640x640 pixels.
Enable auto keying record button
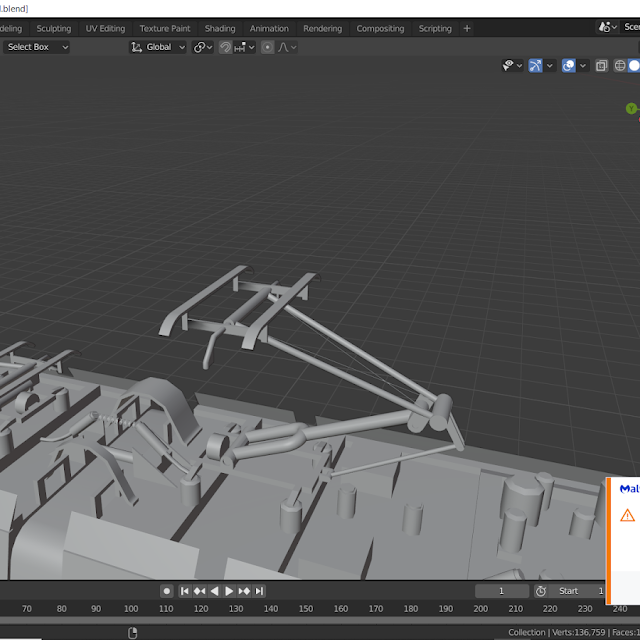click(167, 591)
